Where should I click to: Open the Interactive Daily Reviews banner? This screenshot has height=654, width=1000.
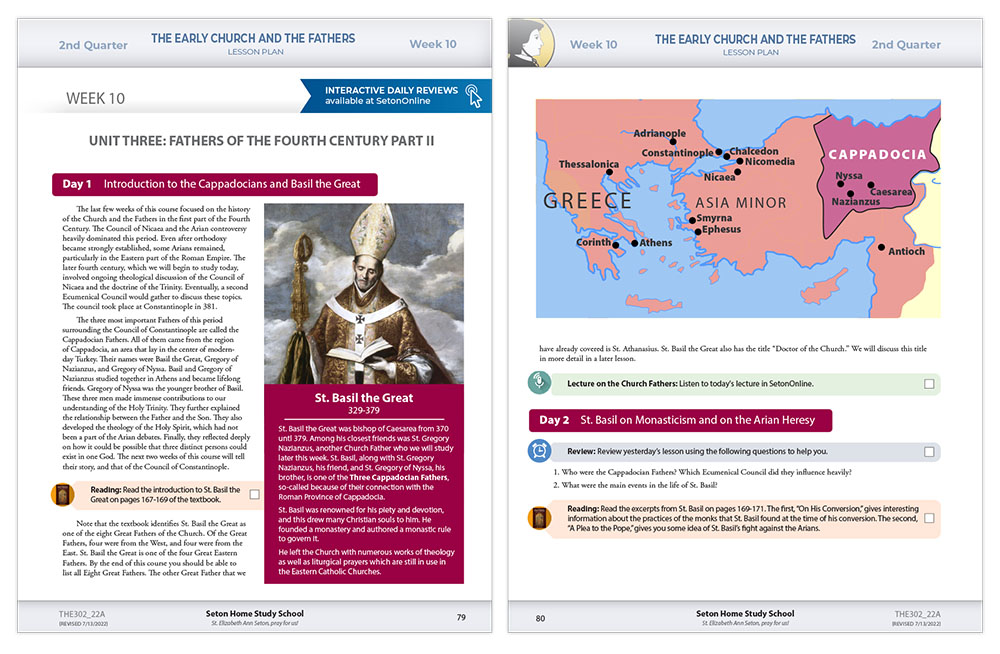[396, 96]
